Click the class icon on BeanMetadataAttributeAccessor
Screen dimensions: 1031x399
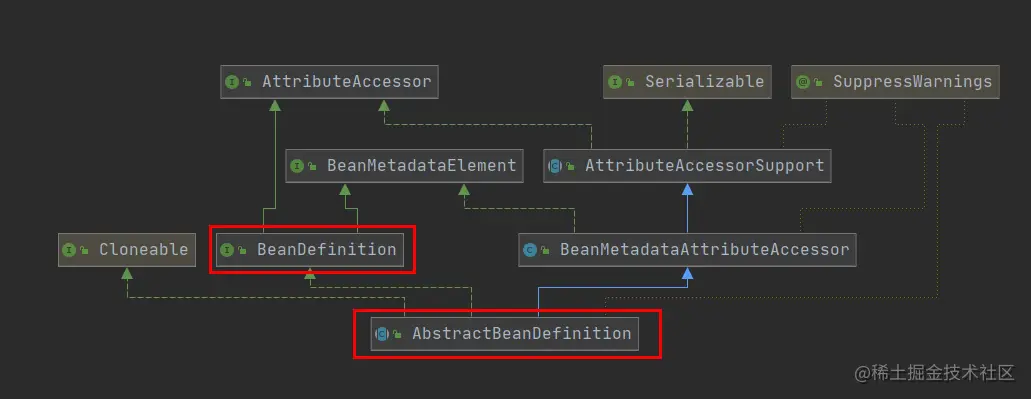530,250
